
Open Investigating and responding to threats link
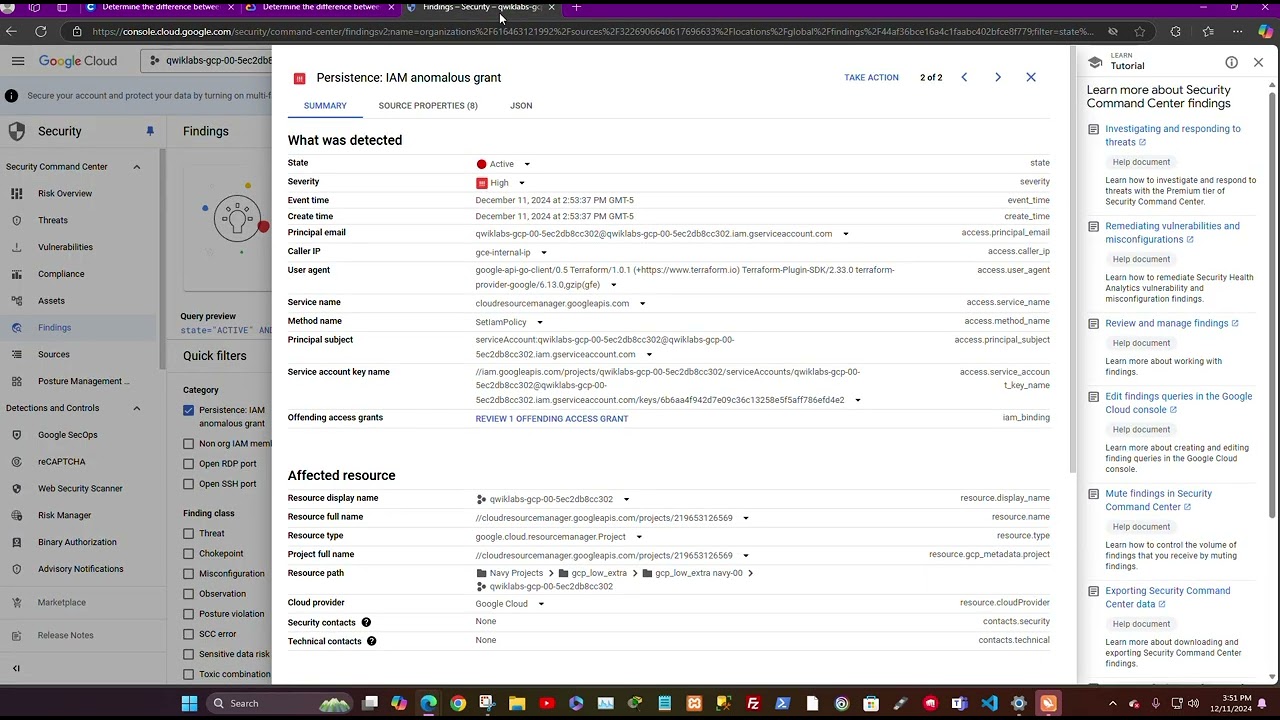[1173, 135]
